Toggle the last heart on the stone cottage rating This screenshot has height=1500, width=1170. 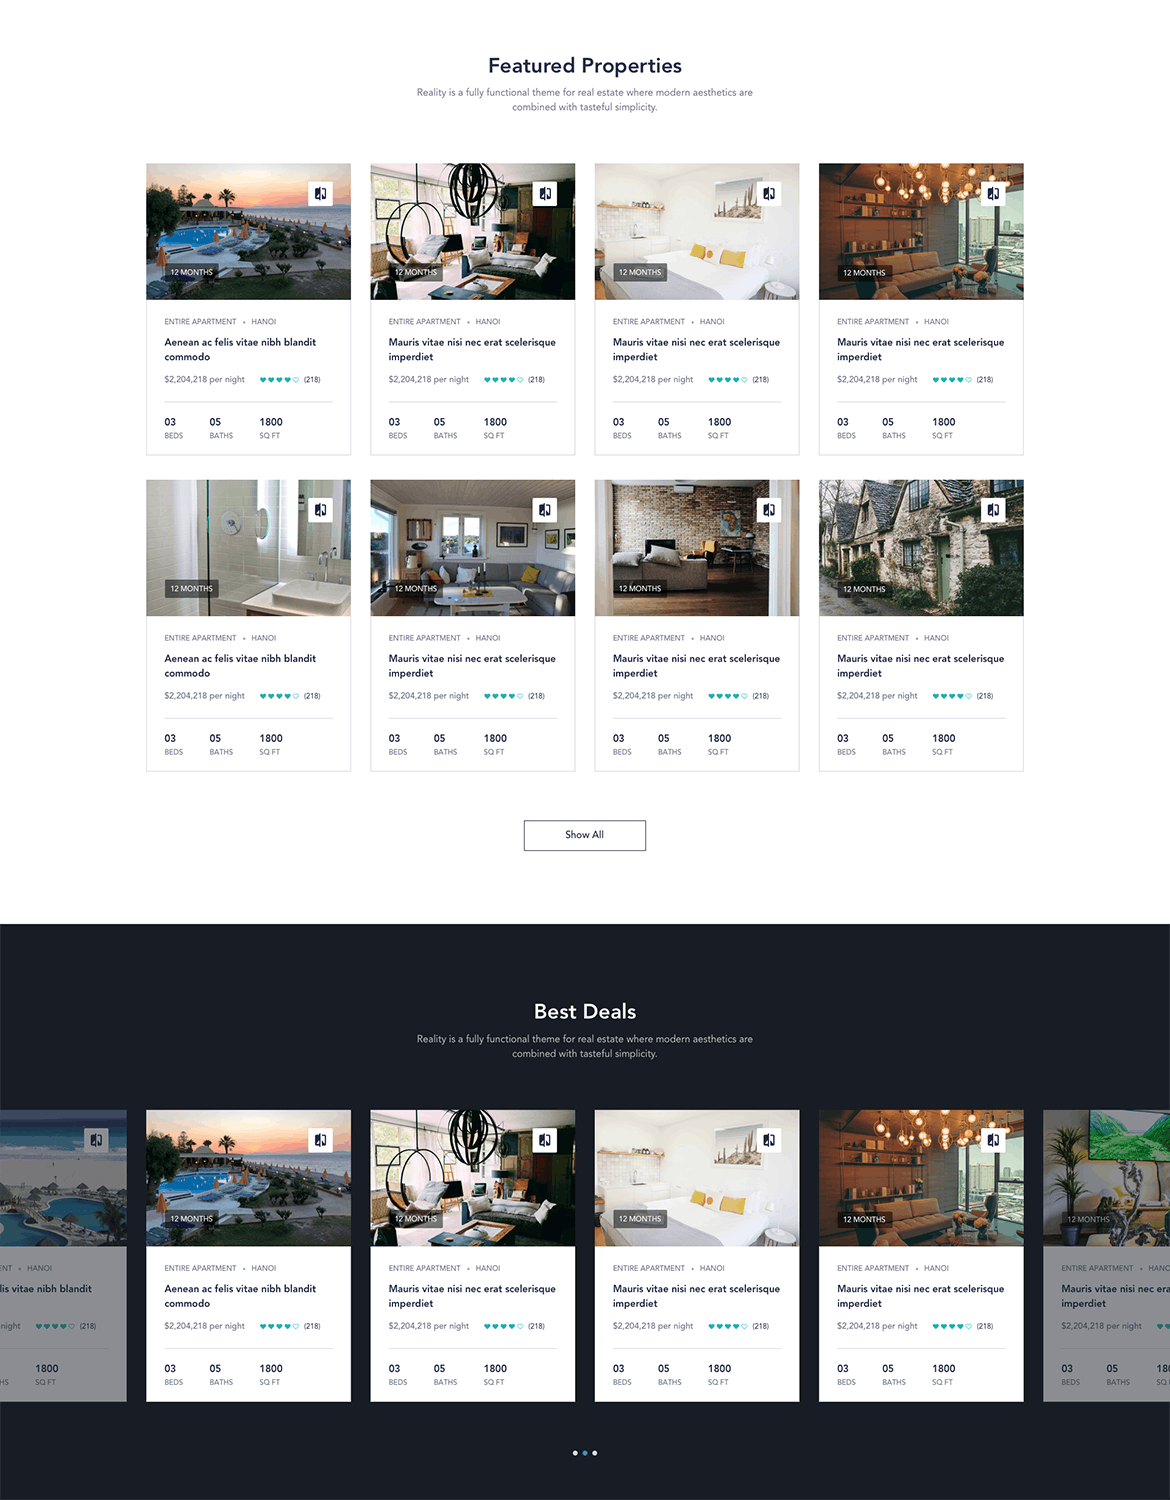point(968,695)
